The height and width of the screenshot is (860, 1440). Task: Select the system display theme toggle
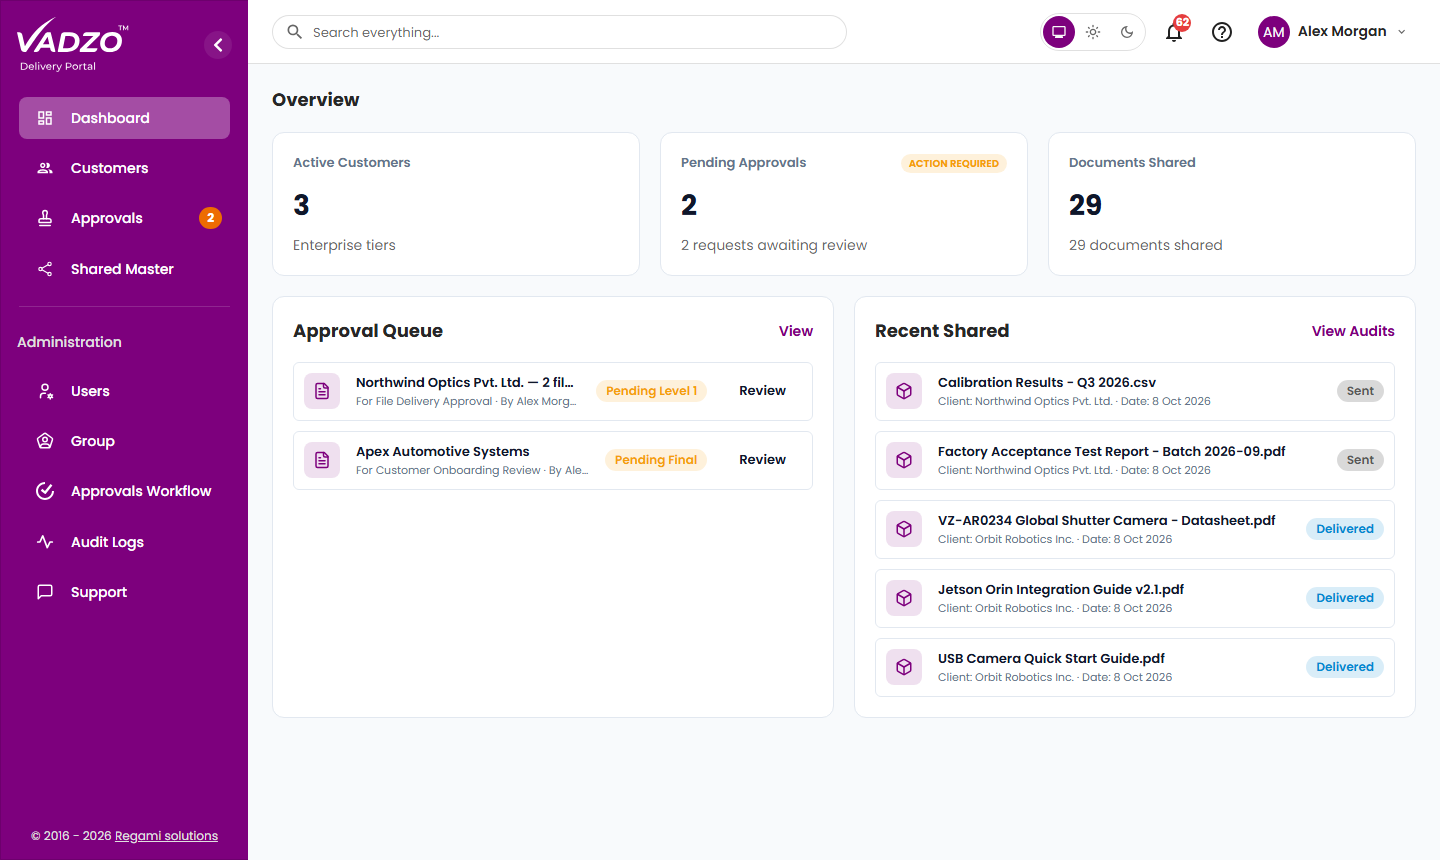click(1059, 32)
